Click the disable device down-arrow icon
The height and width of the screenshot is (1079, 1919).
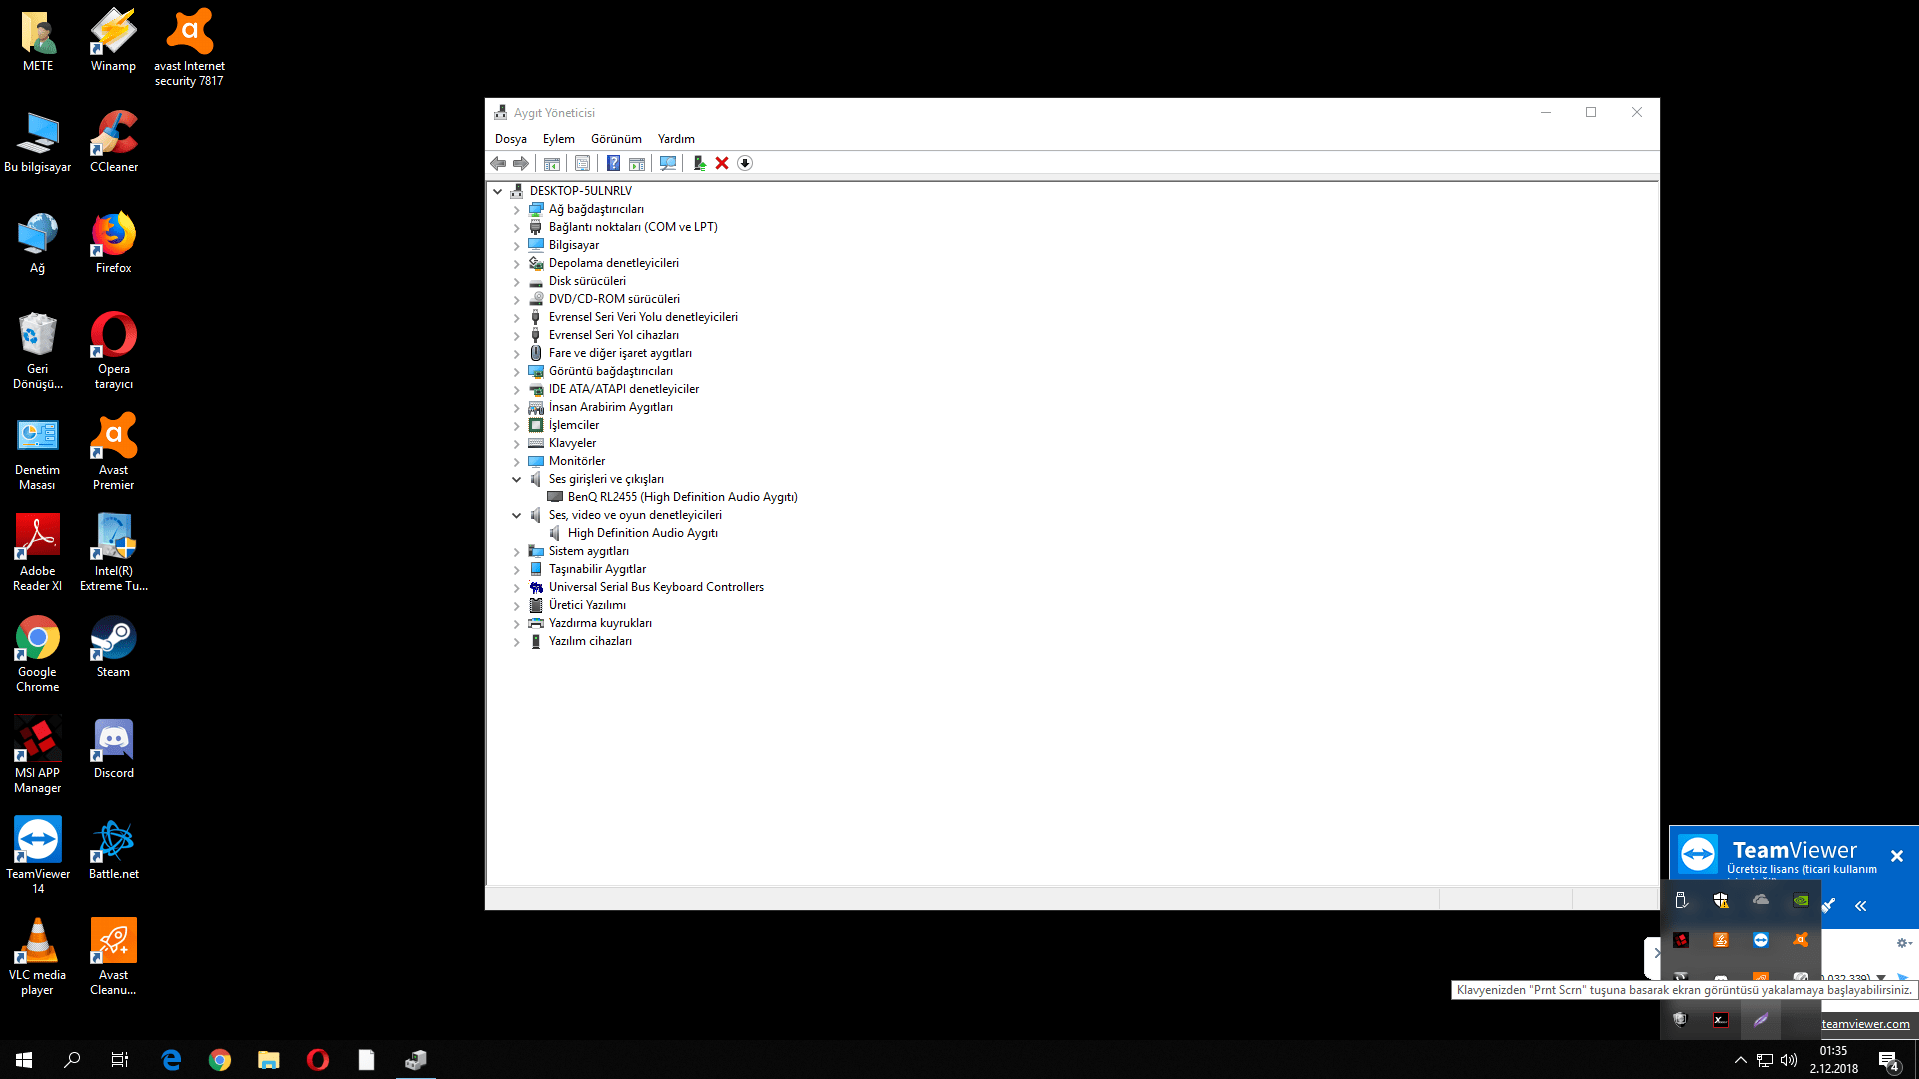[x=745, y=163]
